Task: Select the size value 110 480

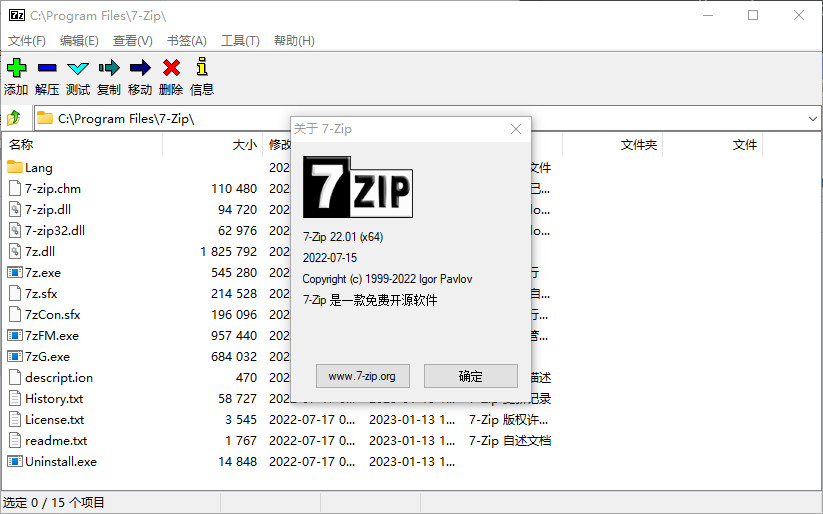Action: click(x=234, y=188)
